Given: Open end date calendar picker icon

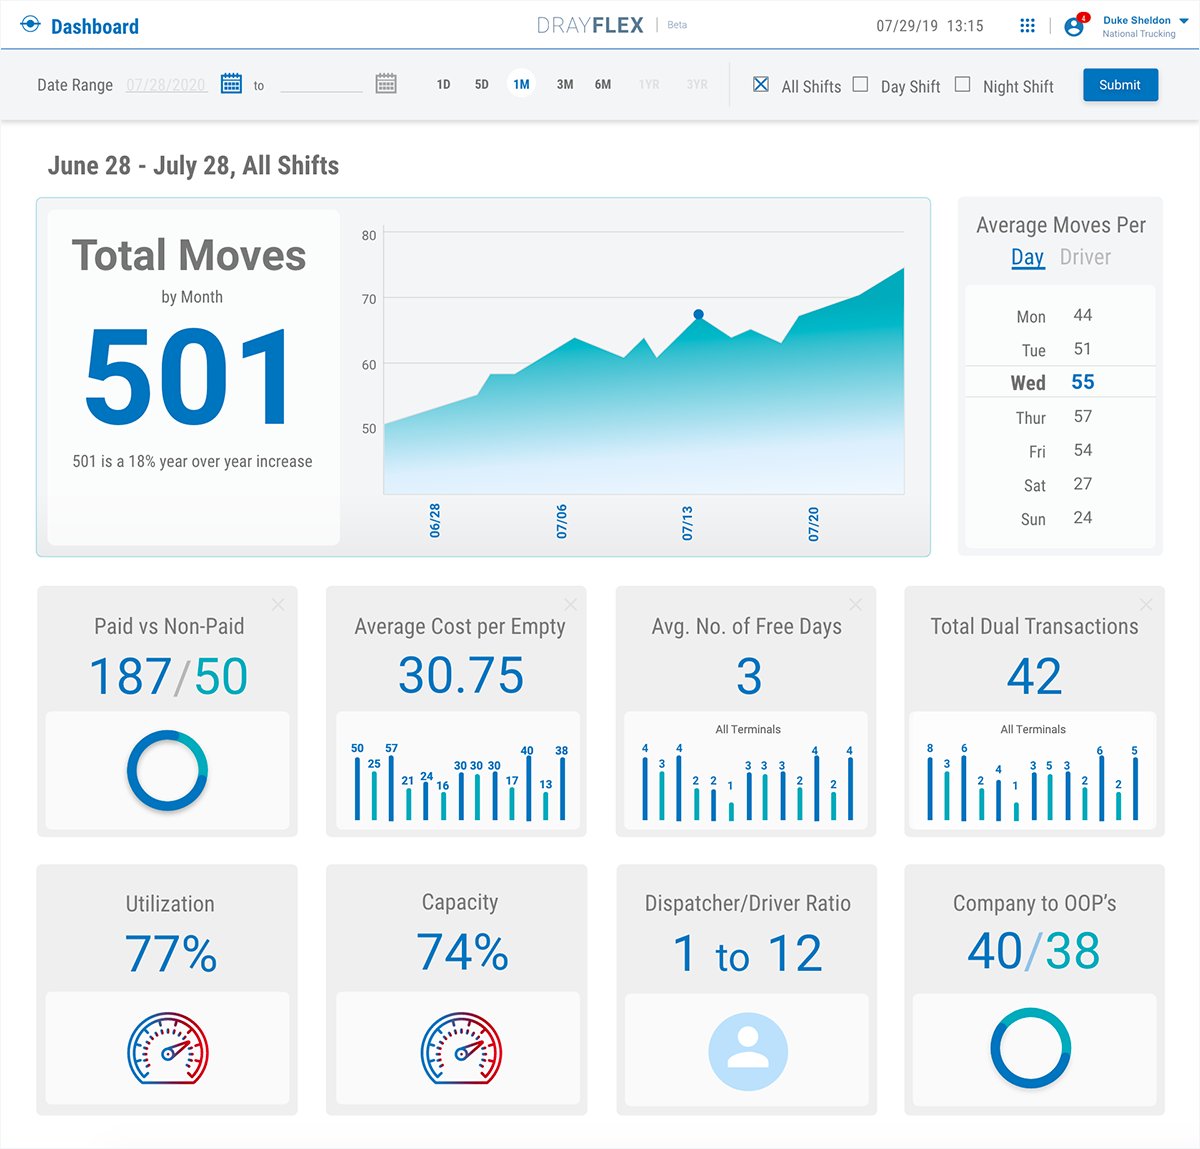Looking at the screenshot, I should pos(386,84).
